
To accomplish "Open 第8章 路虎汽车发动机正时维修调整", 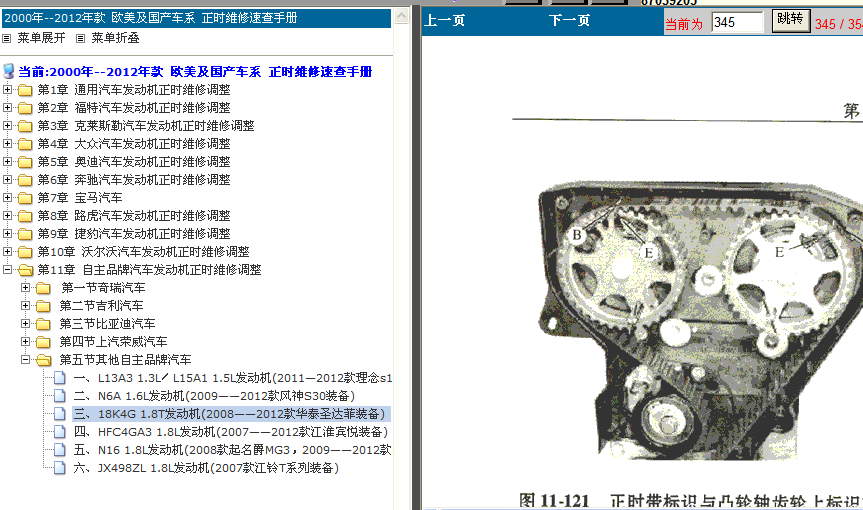I will pos(134,216).
